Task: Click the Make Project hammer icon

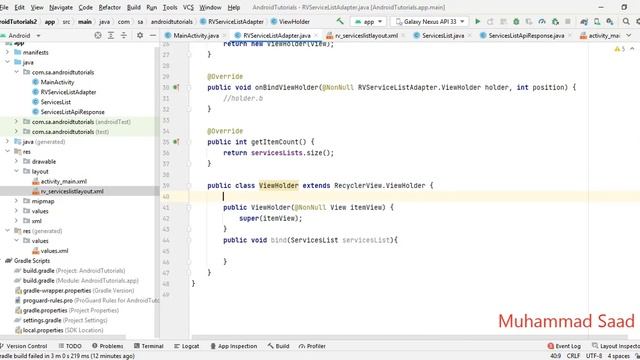Action: 340,21
